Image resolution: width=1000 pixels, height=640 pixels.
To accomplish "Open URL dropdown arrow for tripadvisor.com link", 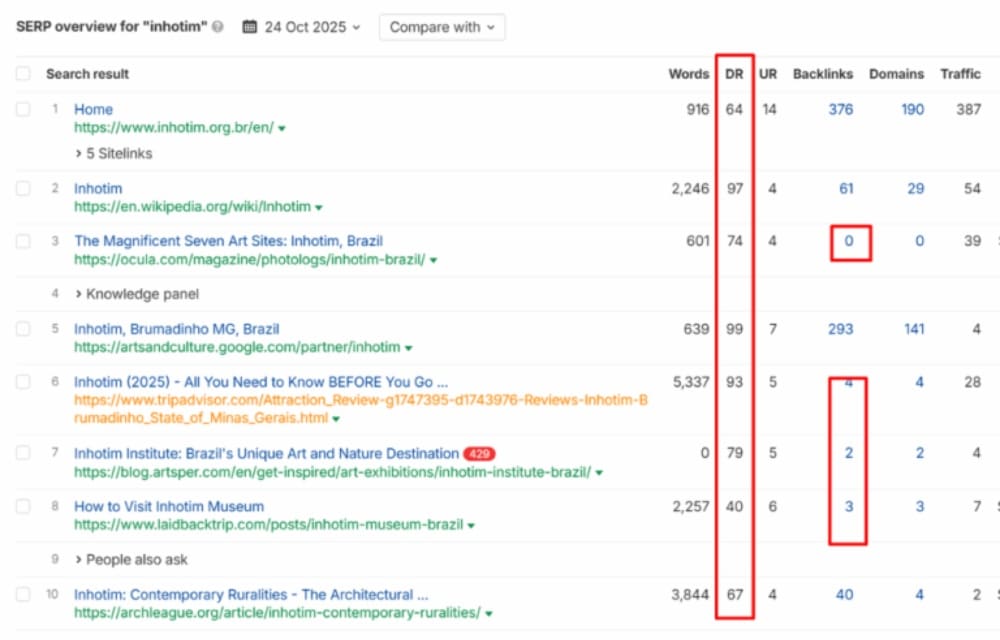I will click(x=336, y=419).
